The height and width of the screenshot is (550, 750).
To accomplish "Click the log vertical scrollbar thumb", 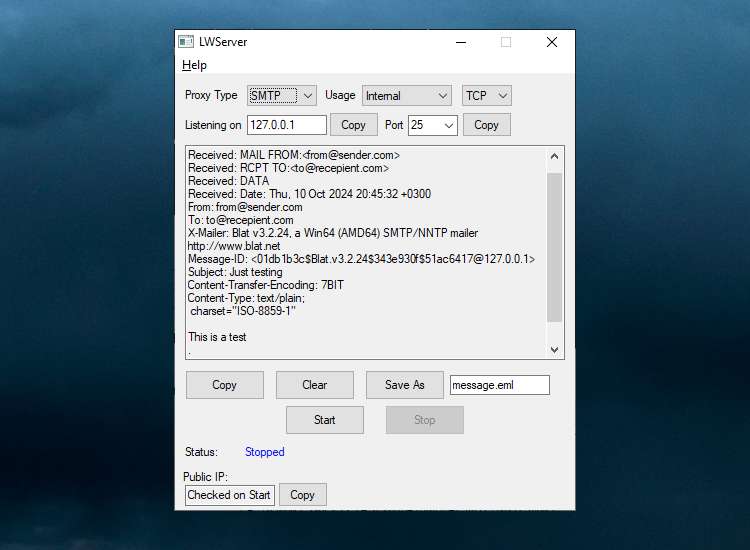I will pyautogui.click(x=554, y=247).
